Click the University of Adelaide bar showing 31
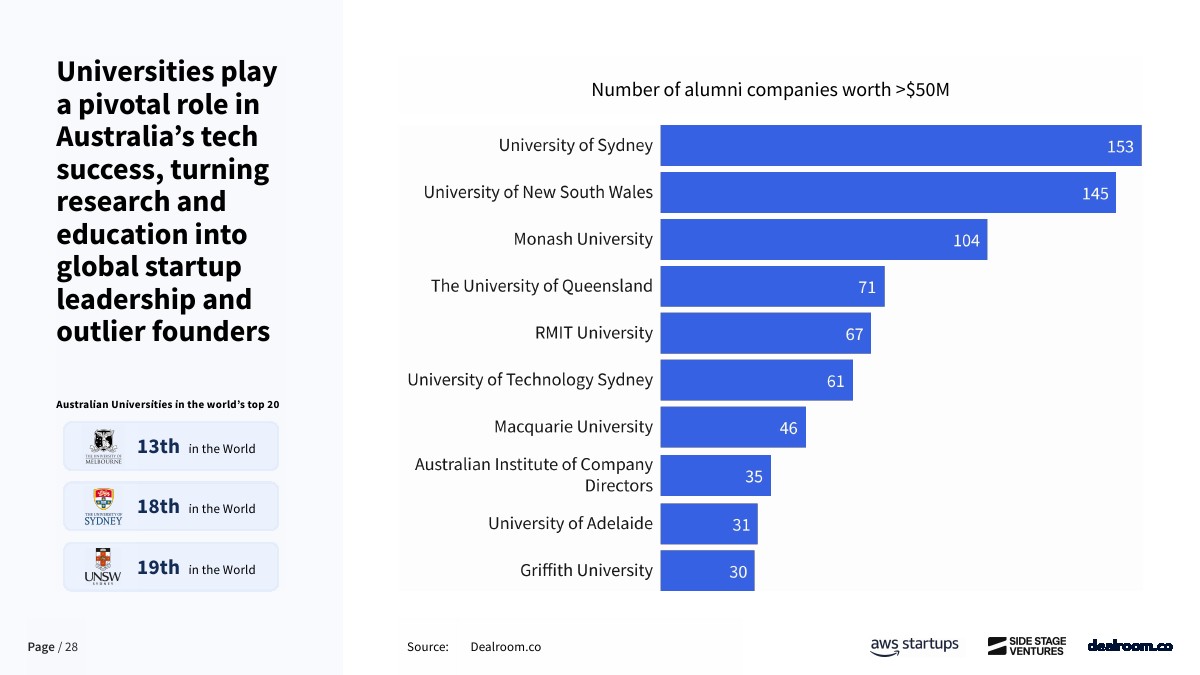 [x=708, y=524]
